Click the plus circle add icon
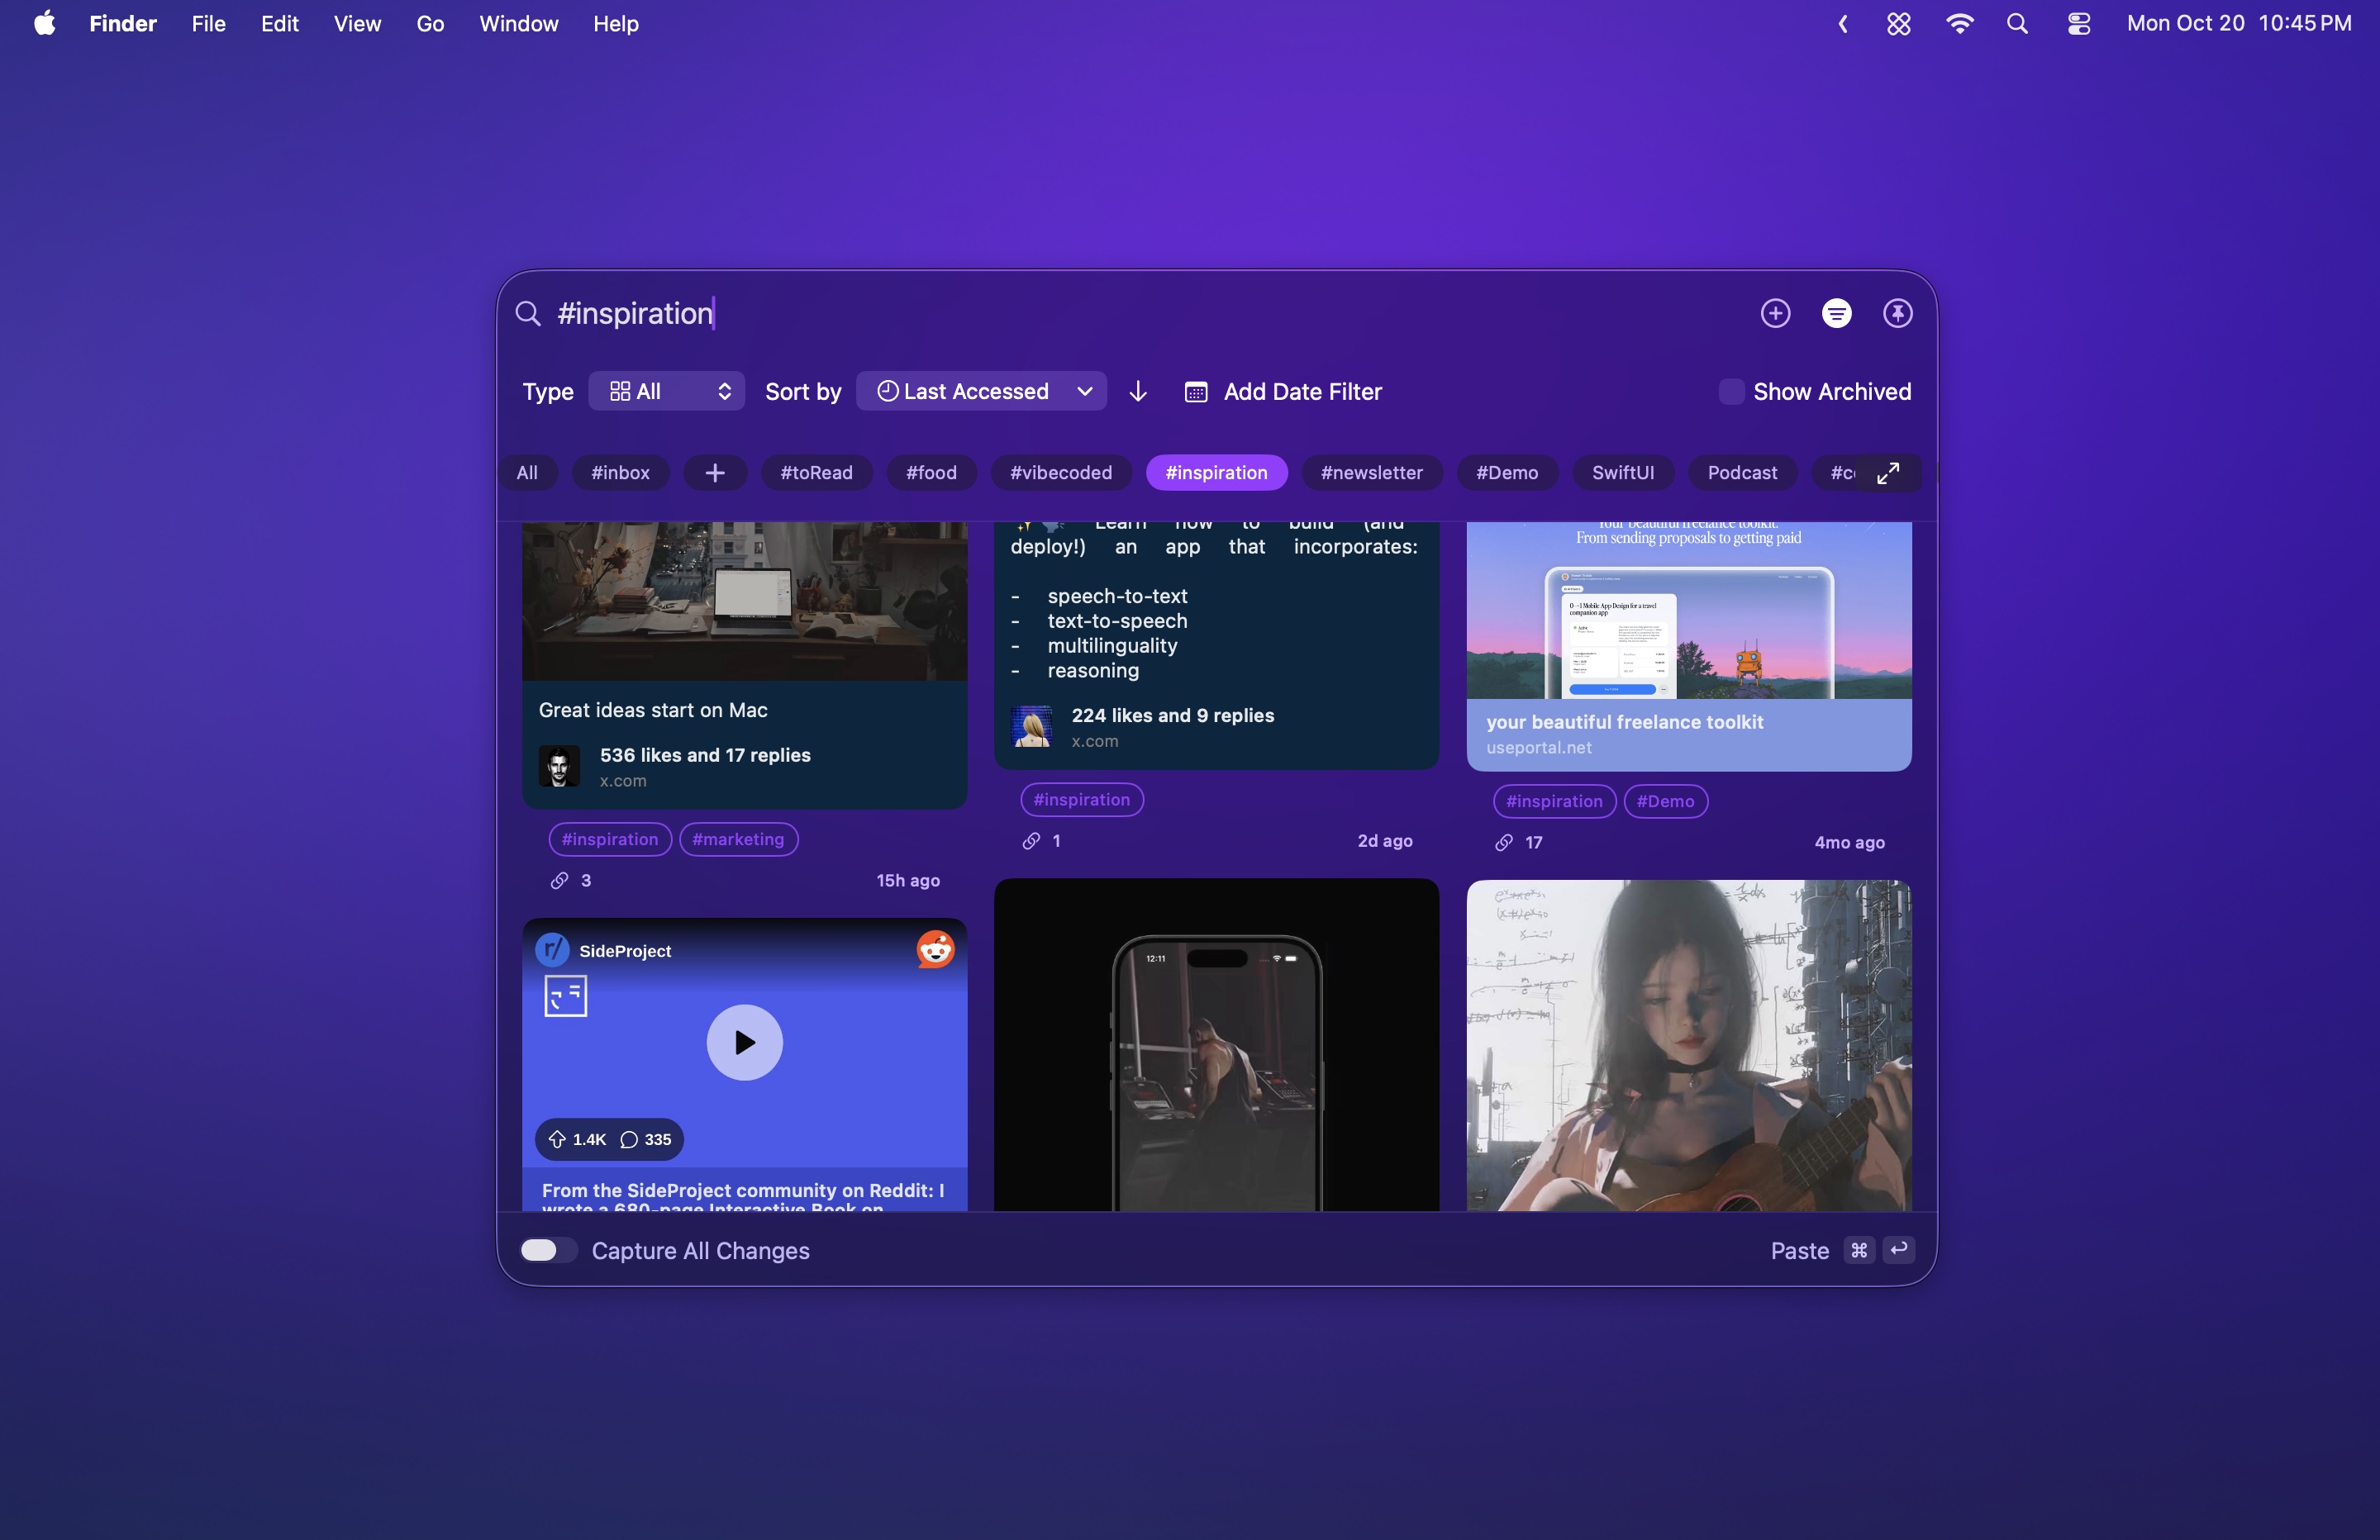The width and height of the screenshot is (2380, 1540). pos(1775,313)
